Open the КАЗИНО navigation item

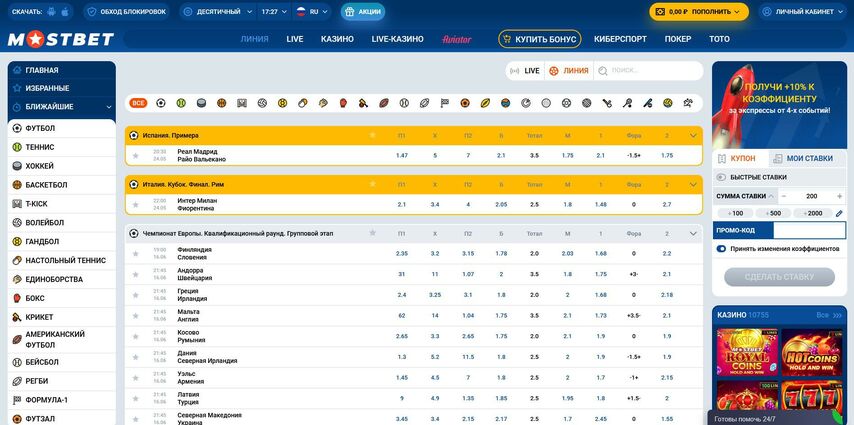click(x=337, y=39)
